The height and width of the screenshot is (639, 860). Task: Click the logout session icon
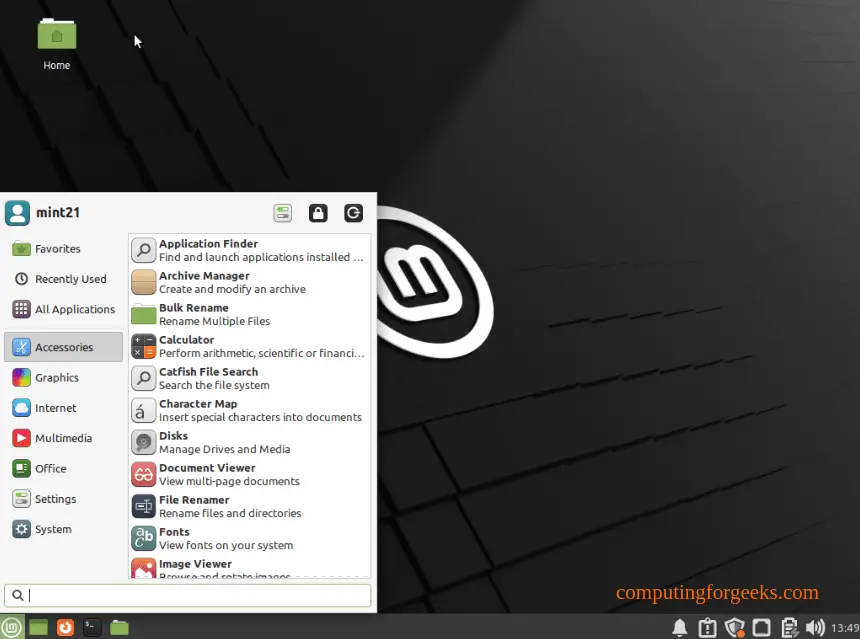point(353,213)
